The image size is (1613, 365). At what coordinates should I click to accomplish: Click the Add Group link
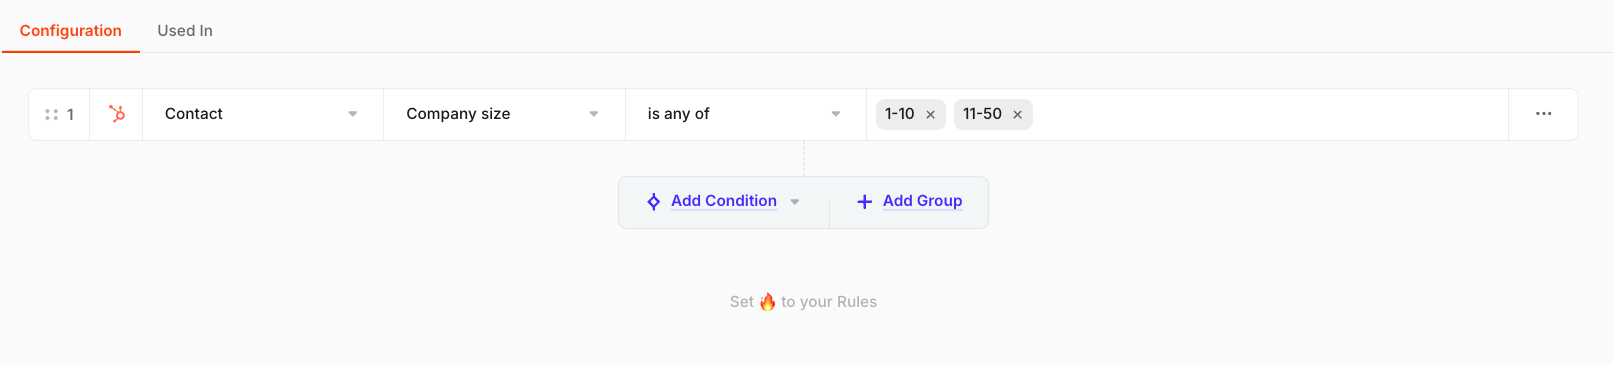pos(922,201)
